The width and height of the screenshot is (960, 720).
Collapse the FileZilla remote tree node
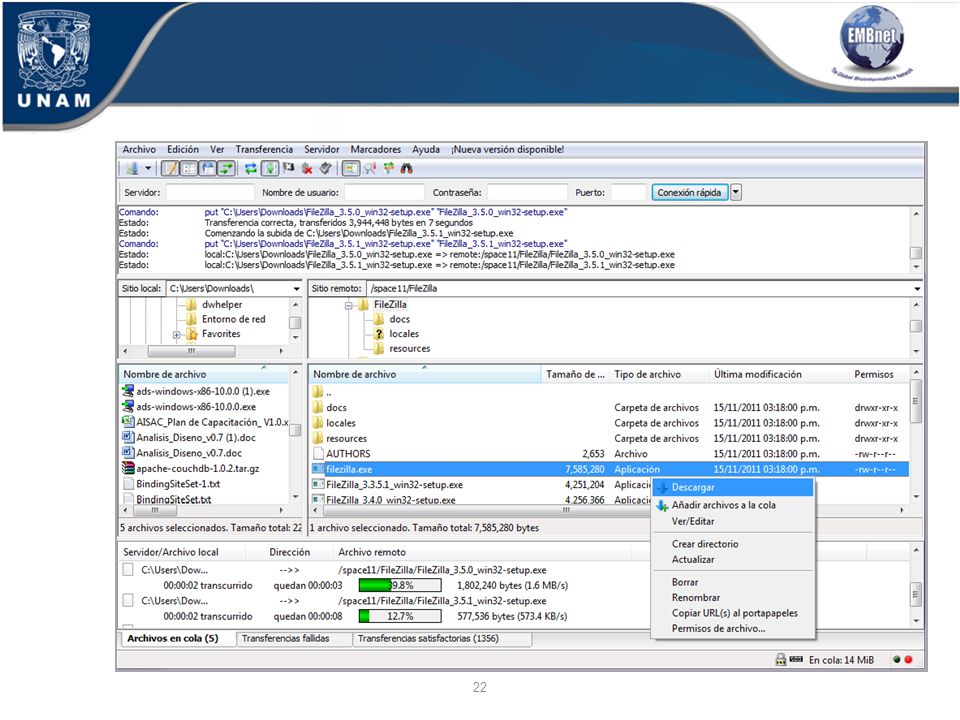click(348, 305)
